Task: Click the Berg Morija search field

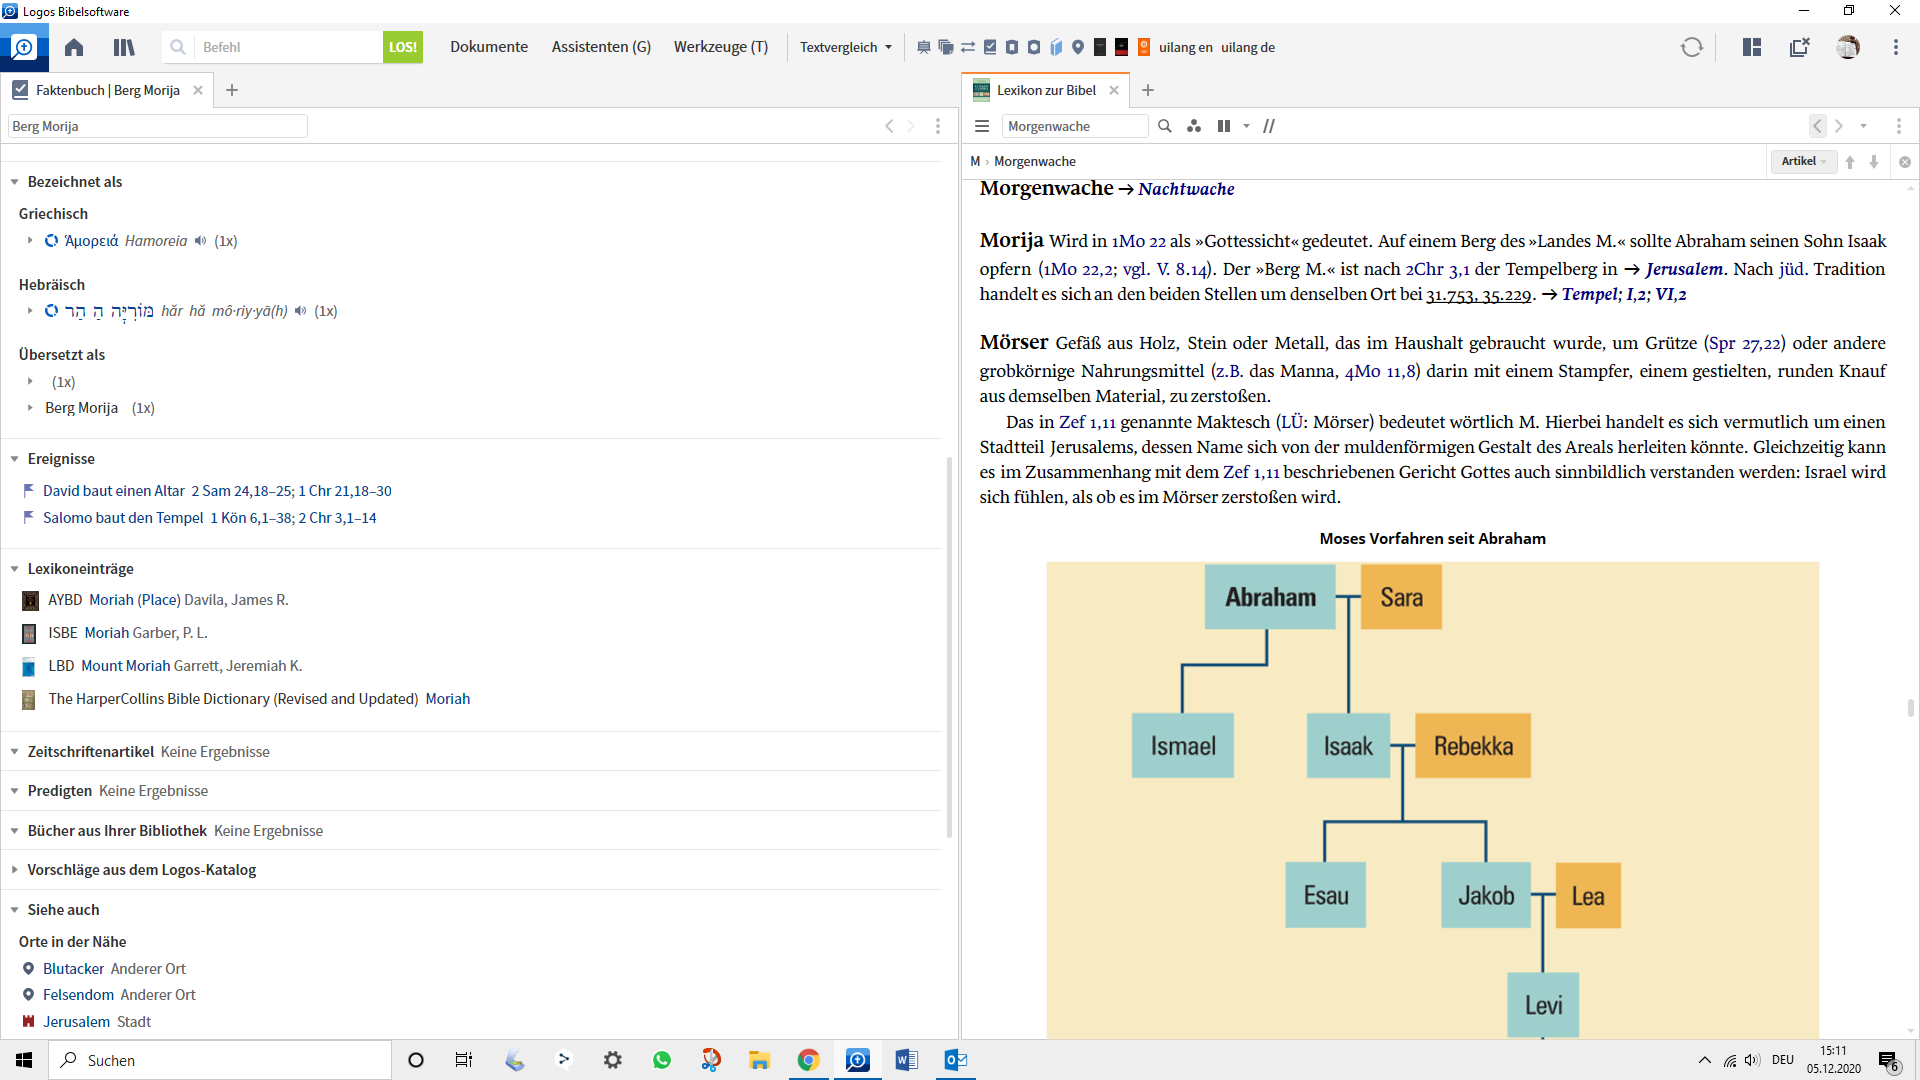Action: 157,126
